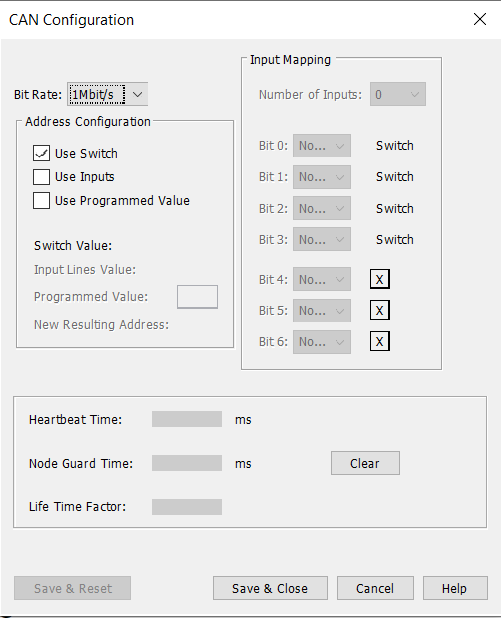The height and width of the screenshot is (618, 501).
Task: Click Save & Close
Action: (x=270, y=588)
